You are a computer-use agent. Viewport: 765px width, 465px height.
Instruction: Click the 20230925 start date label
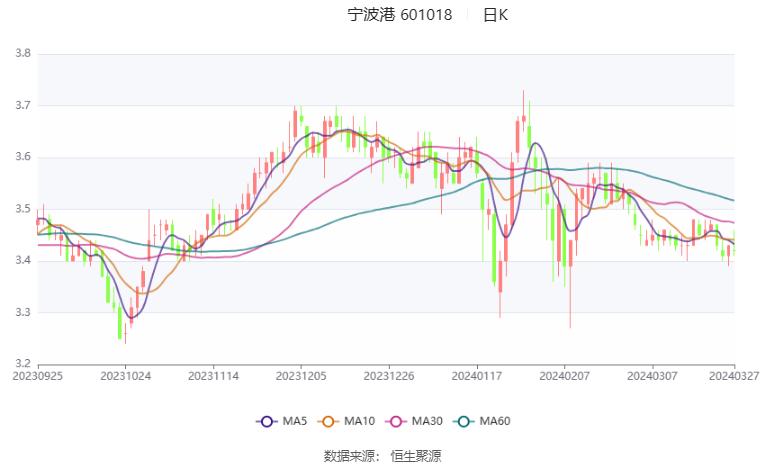pos(38,376)
